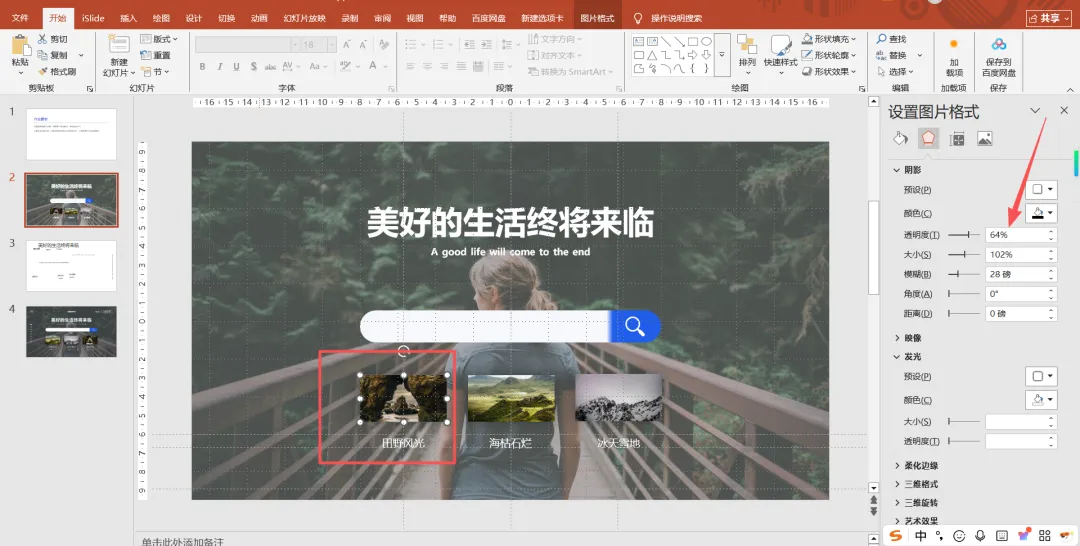Image resolution: width=1080 pixels, height=546 pixels.
Task: Open the File (文件) menu
Action: (x=20, y=18)
